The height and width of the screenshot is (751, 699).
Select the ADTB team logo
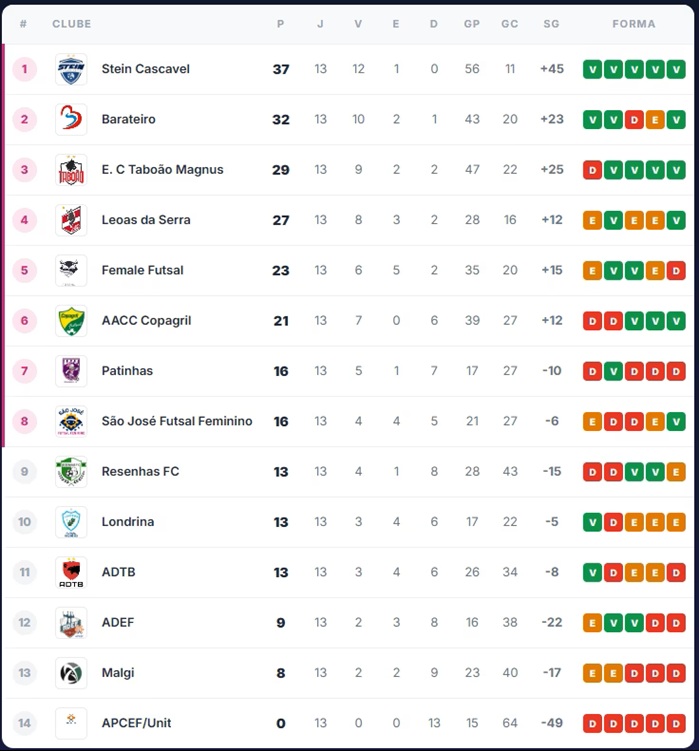[x=71, y=572]
